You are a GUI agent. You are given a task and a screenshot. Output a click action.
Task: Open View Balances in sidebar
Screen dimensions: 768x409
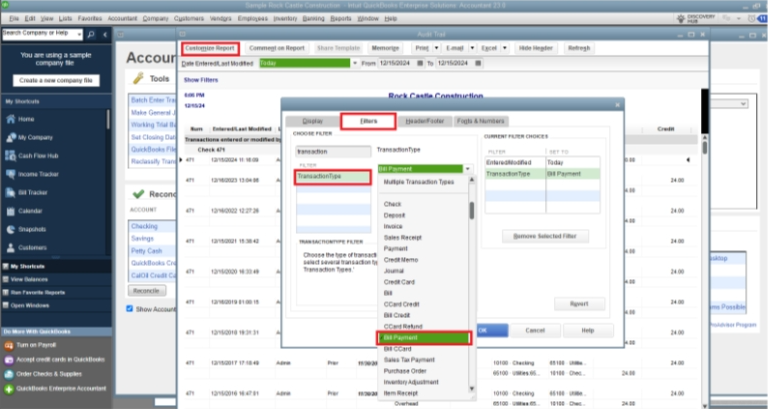[x=29, y=280]
